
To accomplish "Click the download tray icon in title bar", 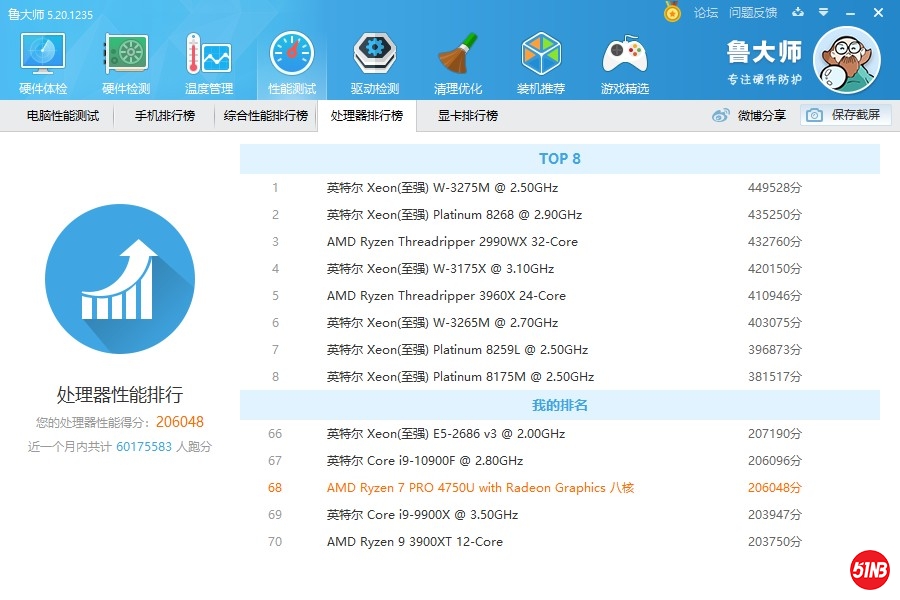I will (x=797, y=13).
